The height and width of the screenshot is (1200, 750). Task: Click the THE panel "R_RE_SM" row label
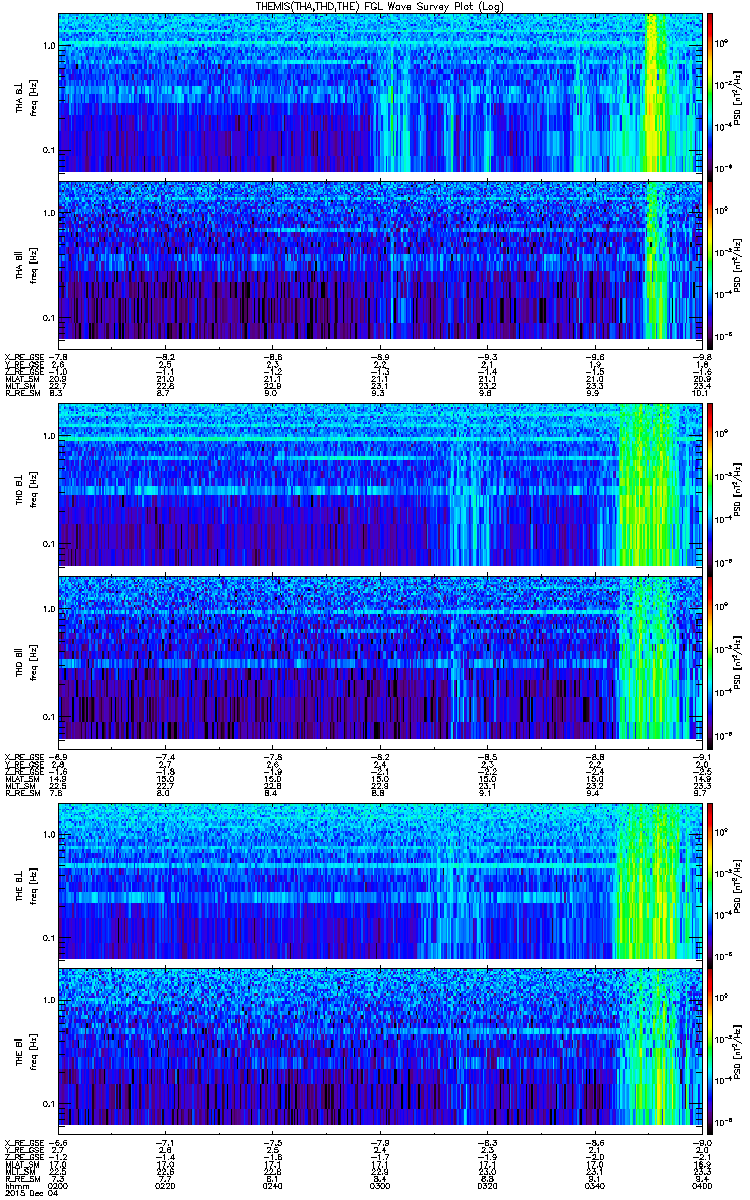pos(21,1178)
